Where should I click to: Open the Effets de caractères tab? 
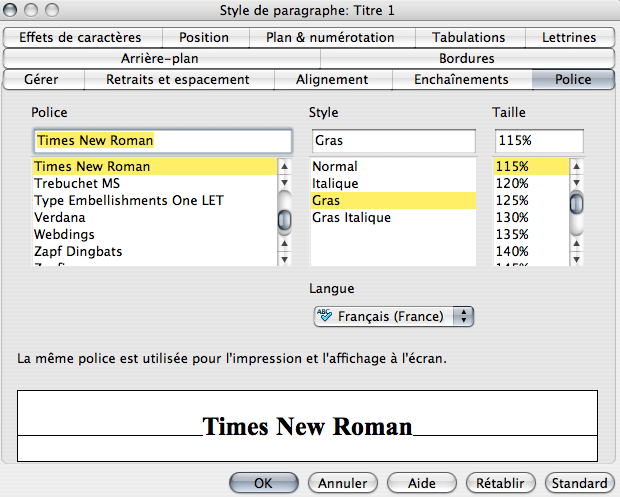pos(83,38)
